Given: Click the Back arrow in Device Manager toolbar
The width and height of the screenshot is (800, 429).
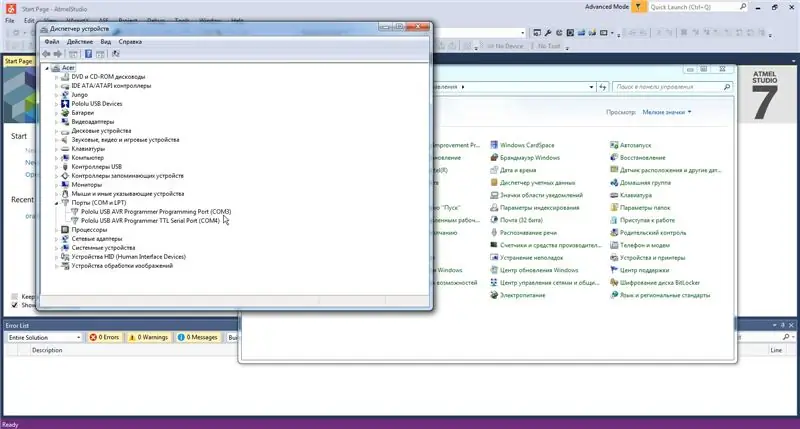Looking at the screenshot, I should click(46, 54).
